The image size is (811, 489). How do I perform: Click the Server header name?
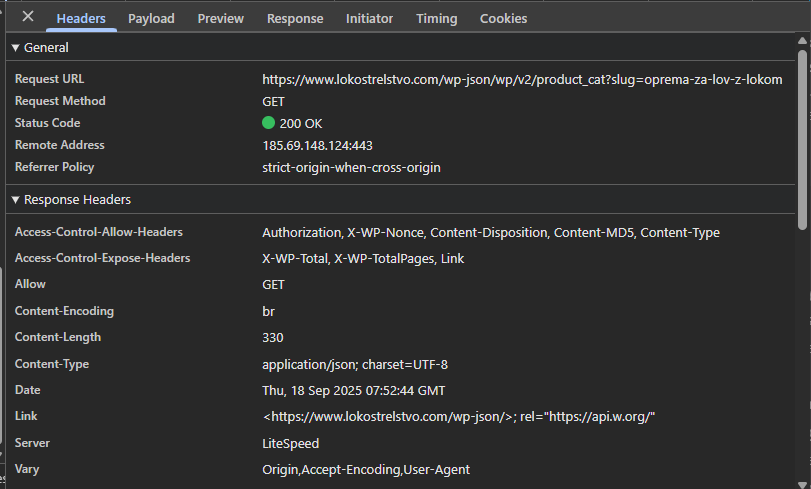[32, 443]
